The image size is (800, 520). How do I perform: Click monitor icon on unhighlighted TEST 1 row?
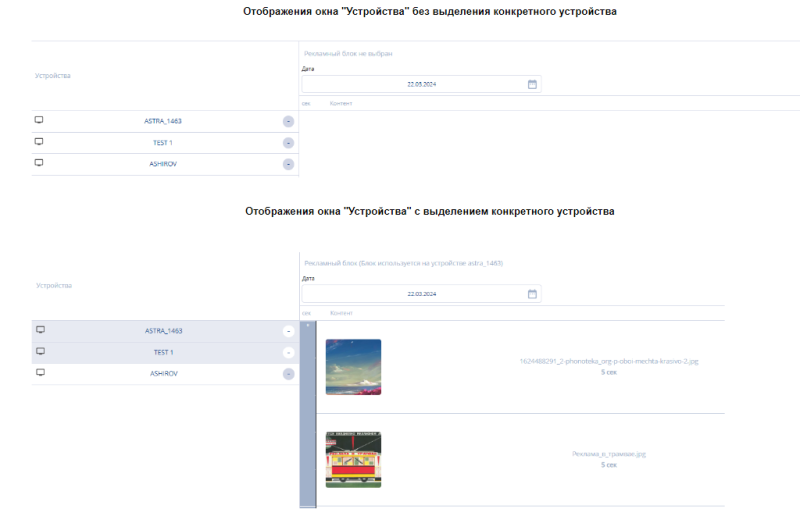(x=39, y=141)
